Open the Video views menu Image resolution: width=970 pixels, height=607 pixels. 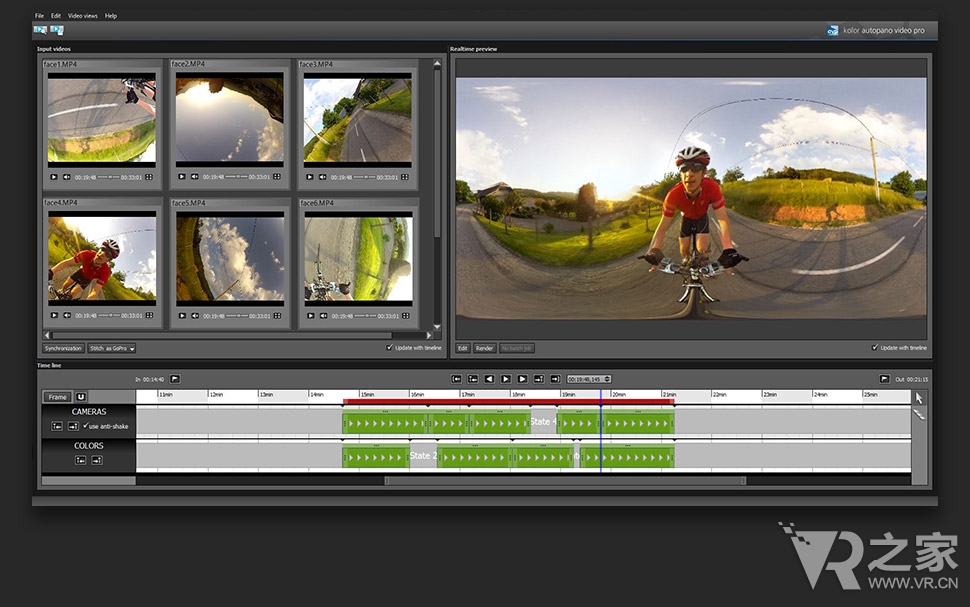point(82,15)
